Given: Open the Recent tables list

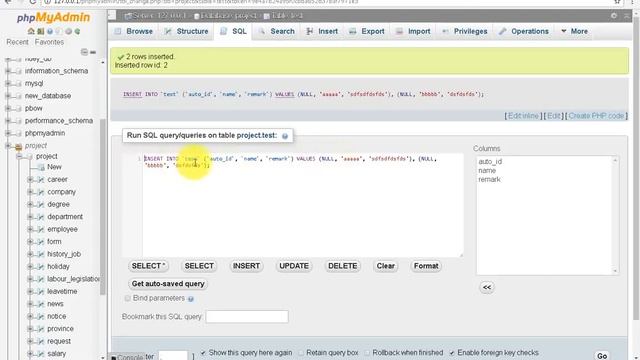Looking at the screenshot, I should click(17, 42).
